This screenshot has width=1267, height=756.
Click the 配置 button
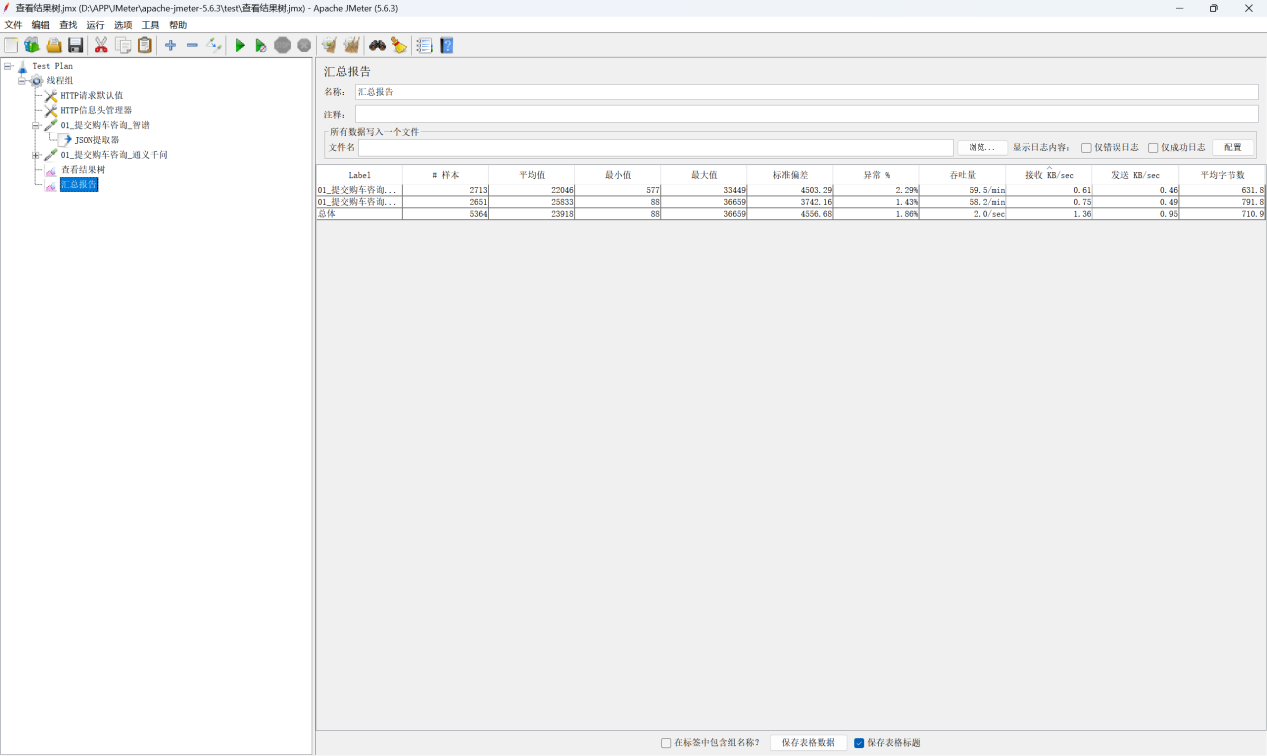click(x=1233, y=148)
